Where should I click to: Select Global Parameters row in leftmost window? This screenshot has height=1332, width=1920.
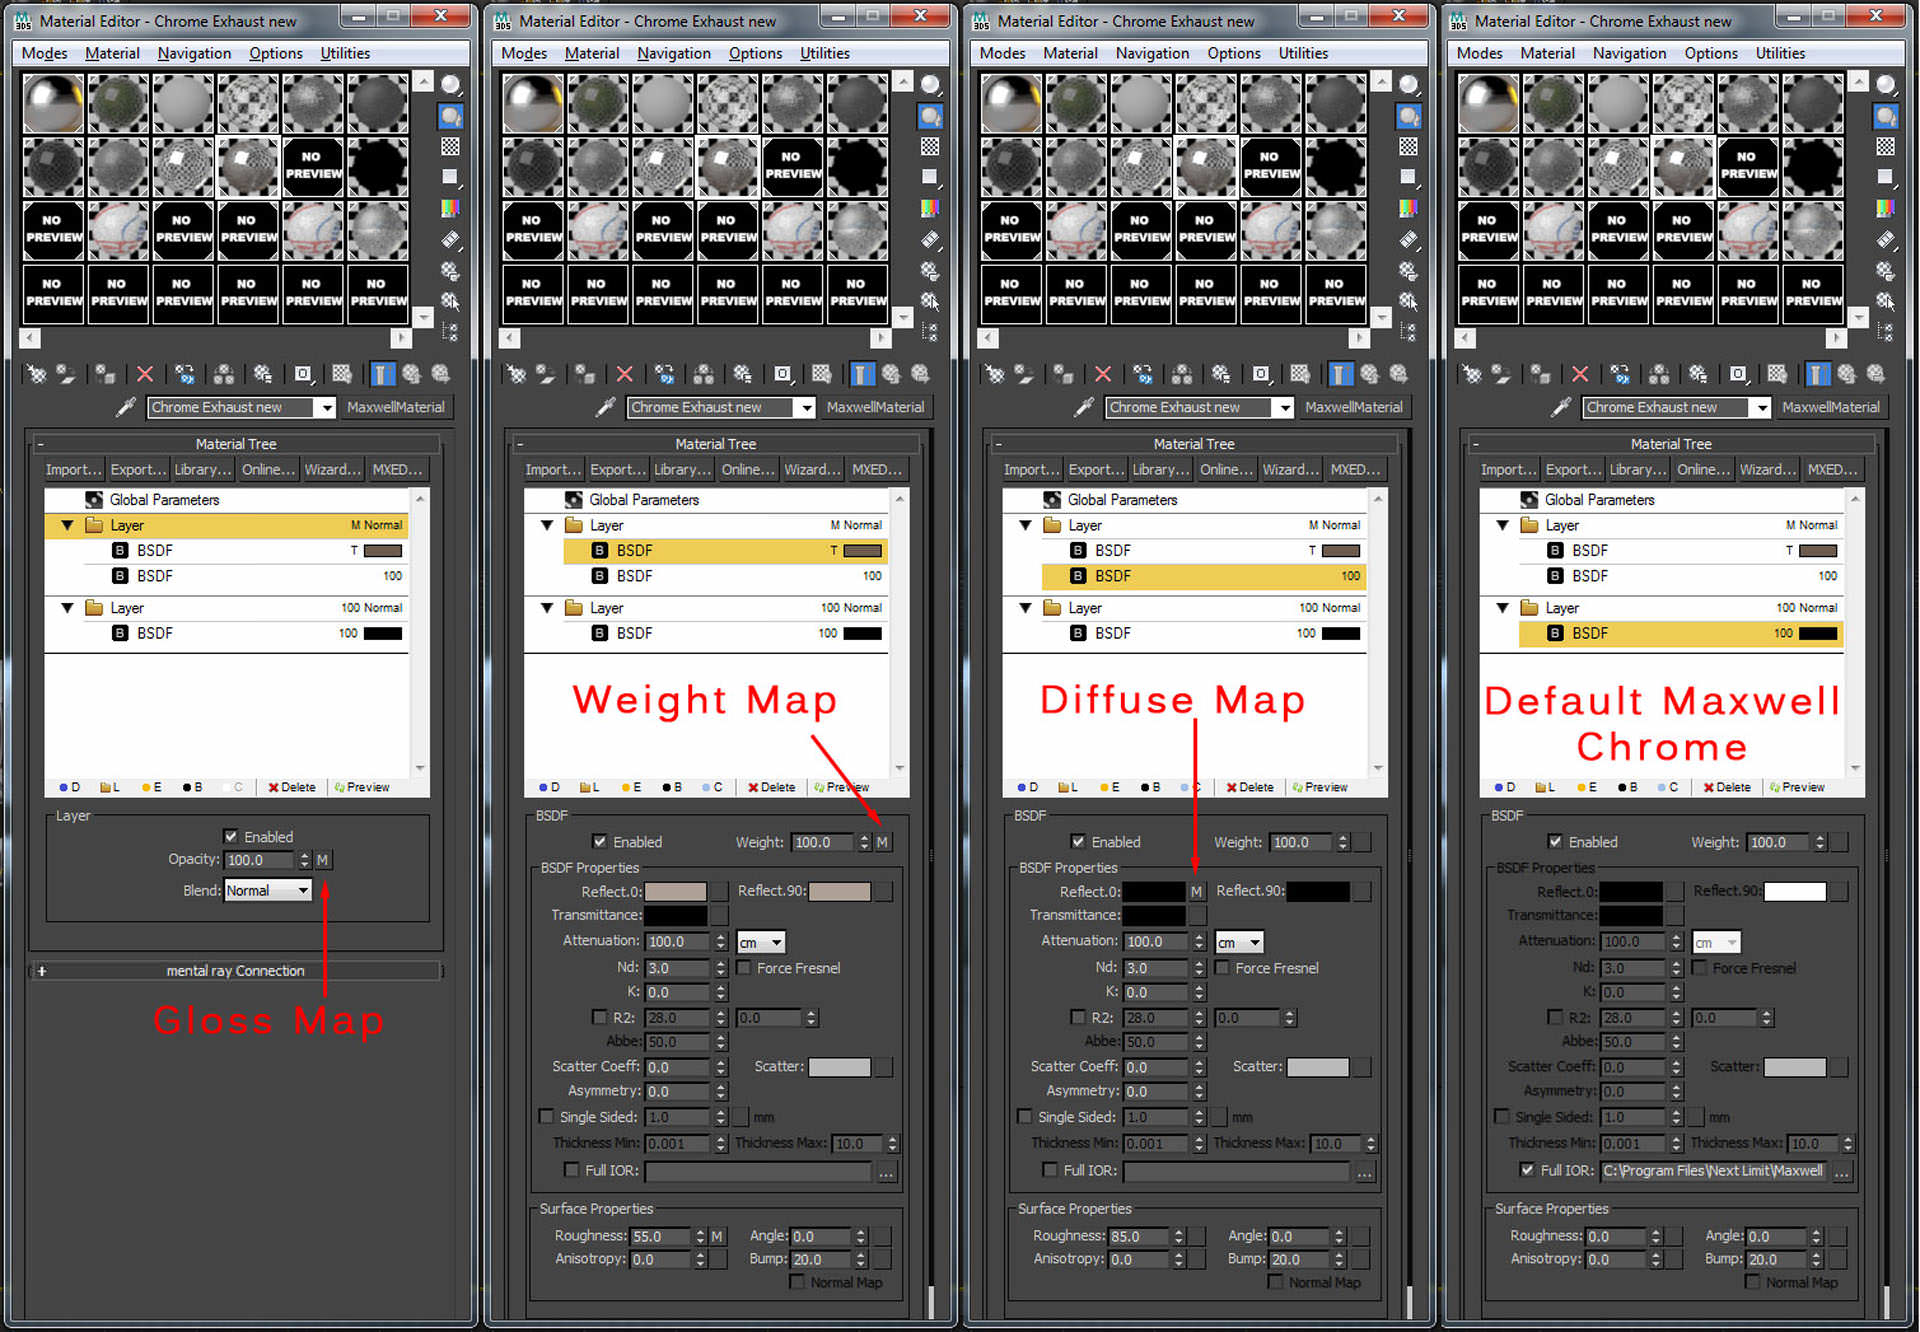[x=226, y=500]
